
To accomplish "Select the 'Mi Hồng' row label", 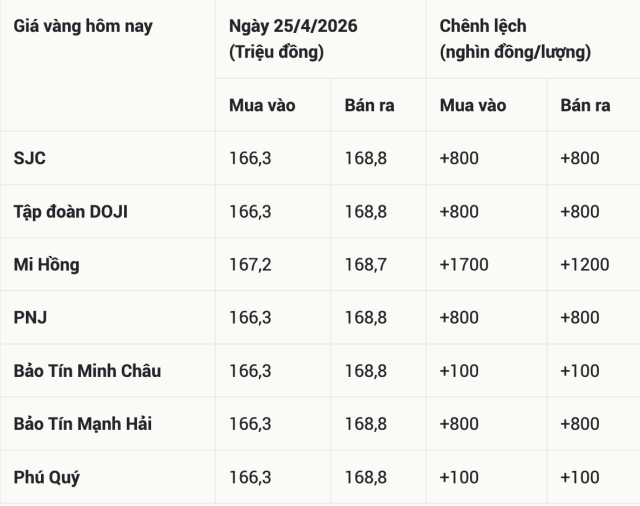I will click(x=47, y=265).
